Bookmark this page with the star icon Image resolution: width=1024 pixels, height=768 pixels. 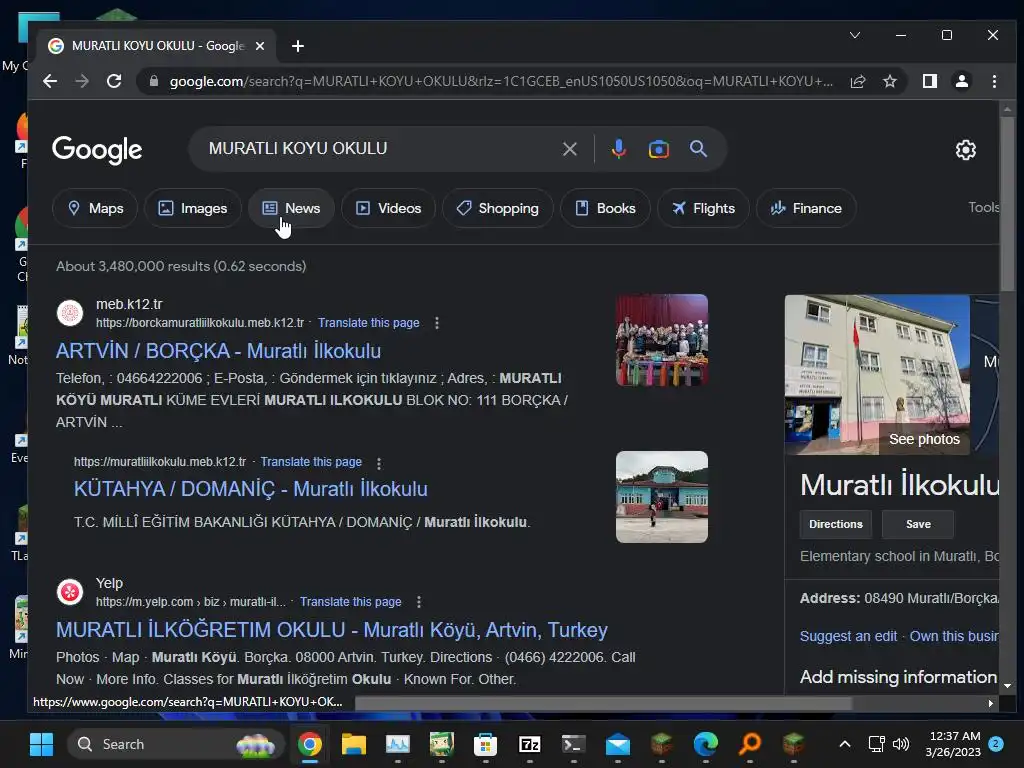point(889,81)
